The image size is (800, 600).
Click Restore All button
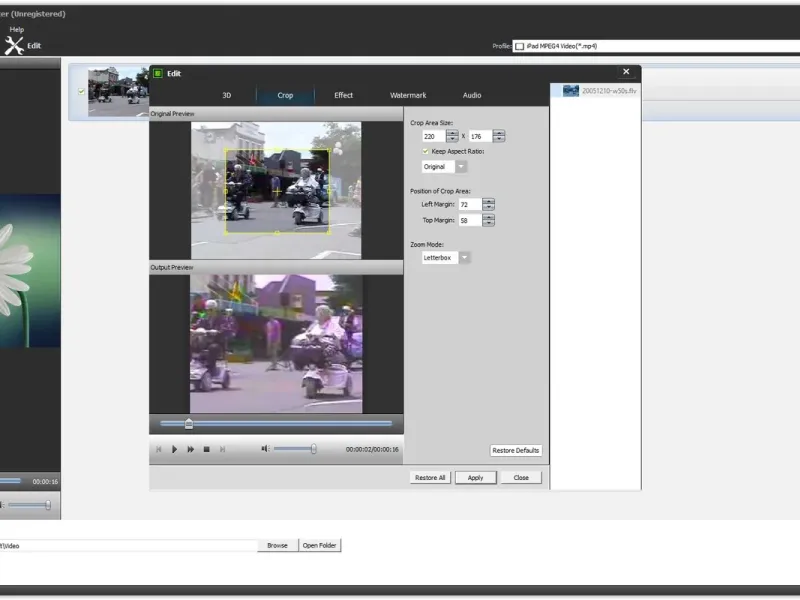pos(430,478)
